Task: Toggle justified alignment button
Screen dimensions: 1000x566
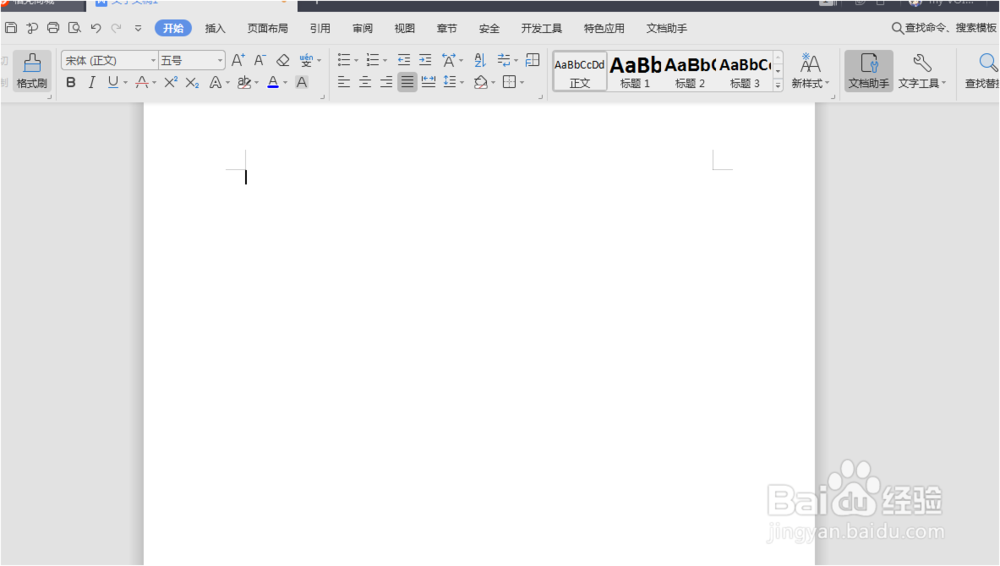Action: pyautogui.click(x=407, y=82)
